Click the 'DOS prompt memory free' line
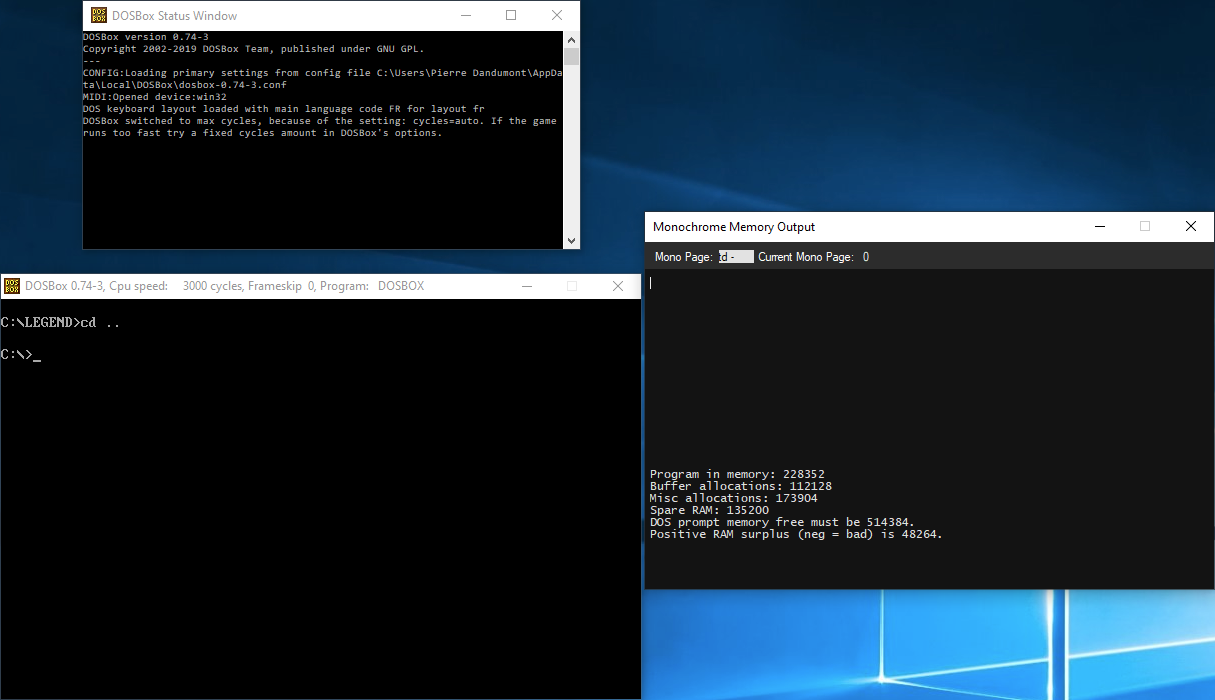 click(782, 522)
